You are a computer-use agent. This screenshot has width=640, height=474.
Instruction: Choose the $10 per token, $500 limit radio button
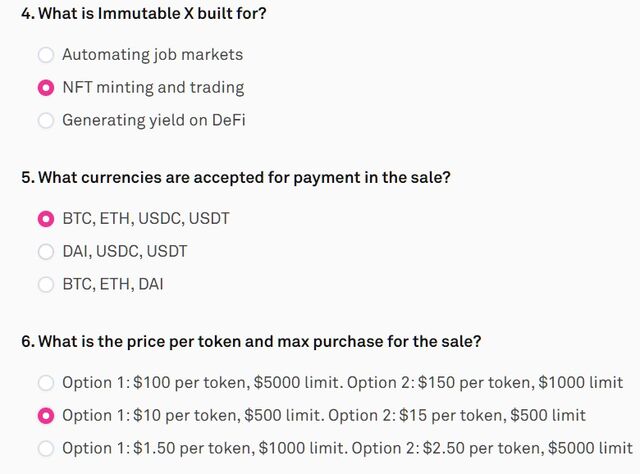46,416
